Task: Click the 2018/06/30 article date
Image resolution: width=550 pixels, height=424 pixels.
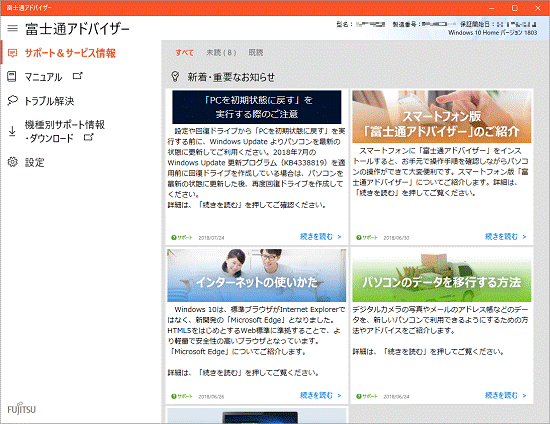Action: (x=396, y=238)
